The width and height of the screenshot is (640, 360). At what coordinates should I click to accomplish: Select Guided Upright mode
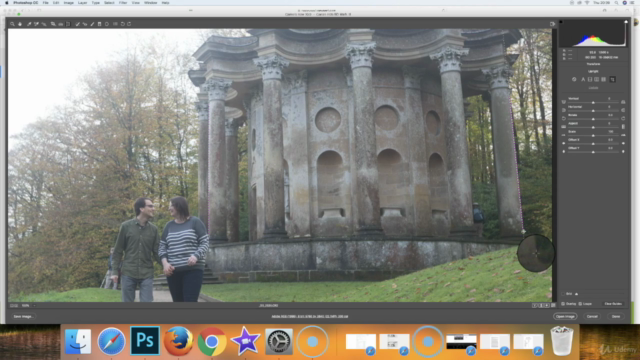coord(613,79)
